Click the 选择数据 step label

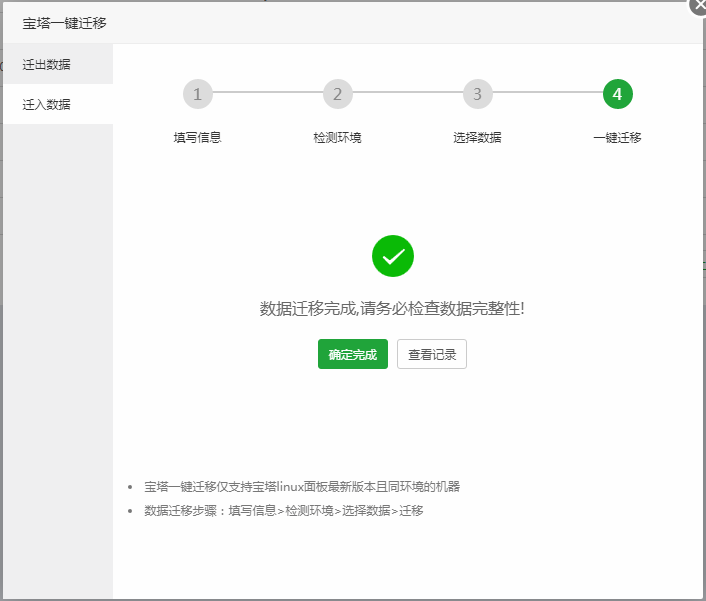click(477, 137)
